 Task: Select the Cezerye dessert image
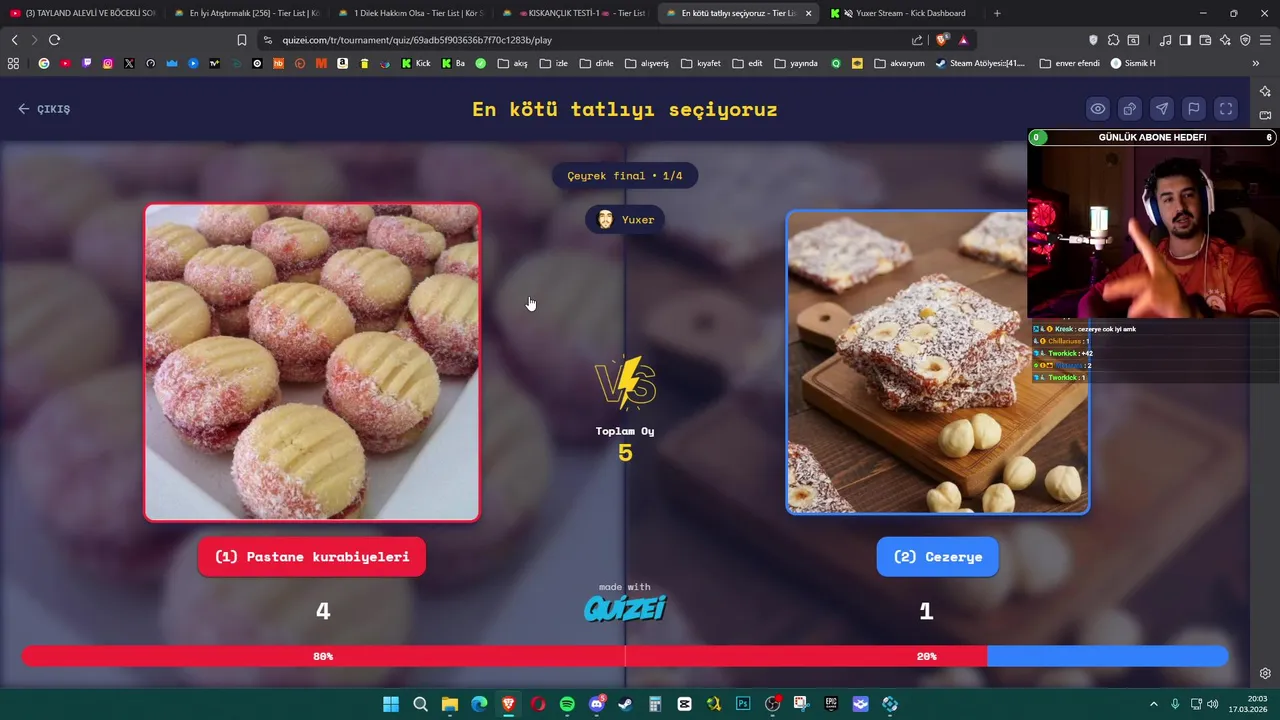click(938, 362)
